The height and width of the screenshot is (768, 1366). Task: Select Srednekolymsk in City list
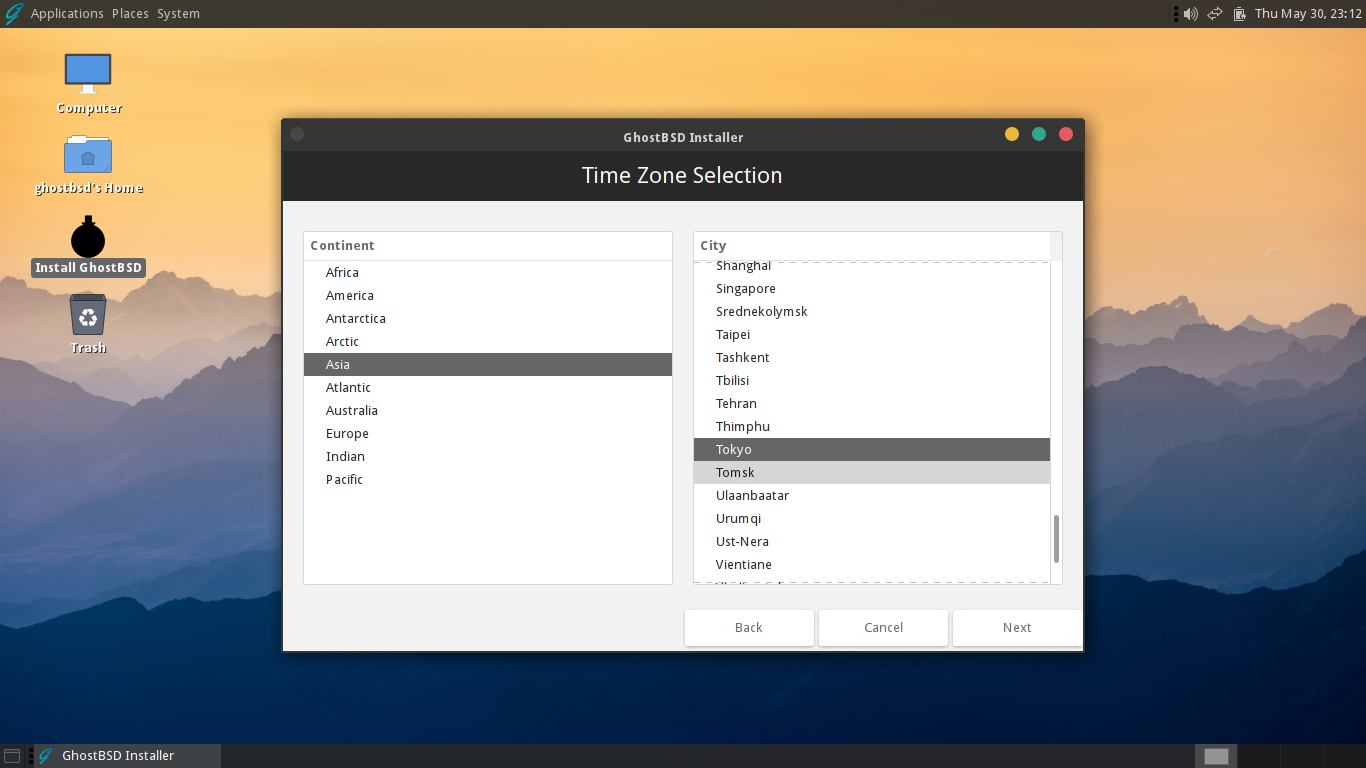point(872,312)
